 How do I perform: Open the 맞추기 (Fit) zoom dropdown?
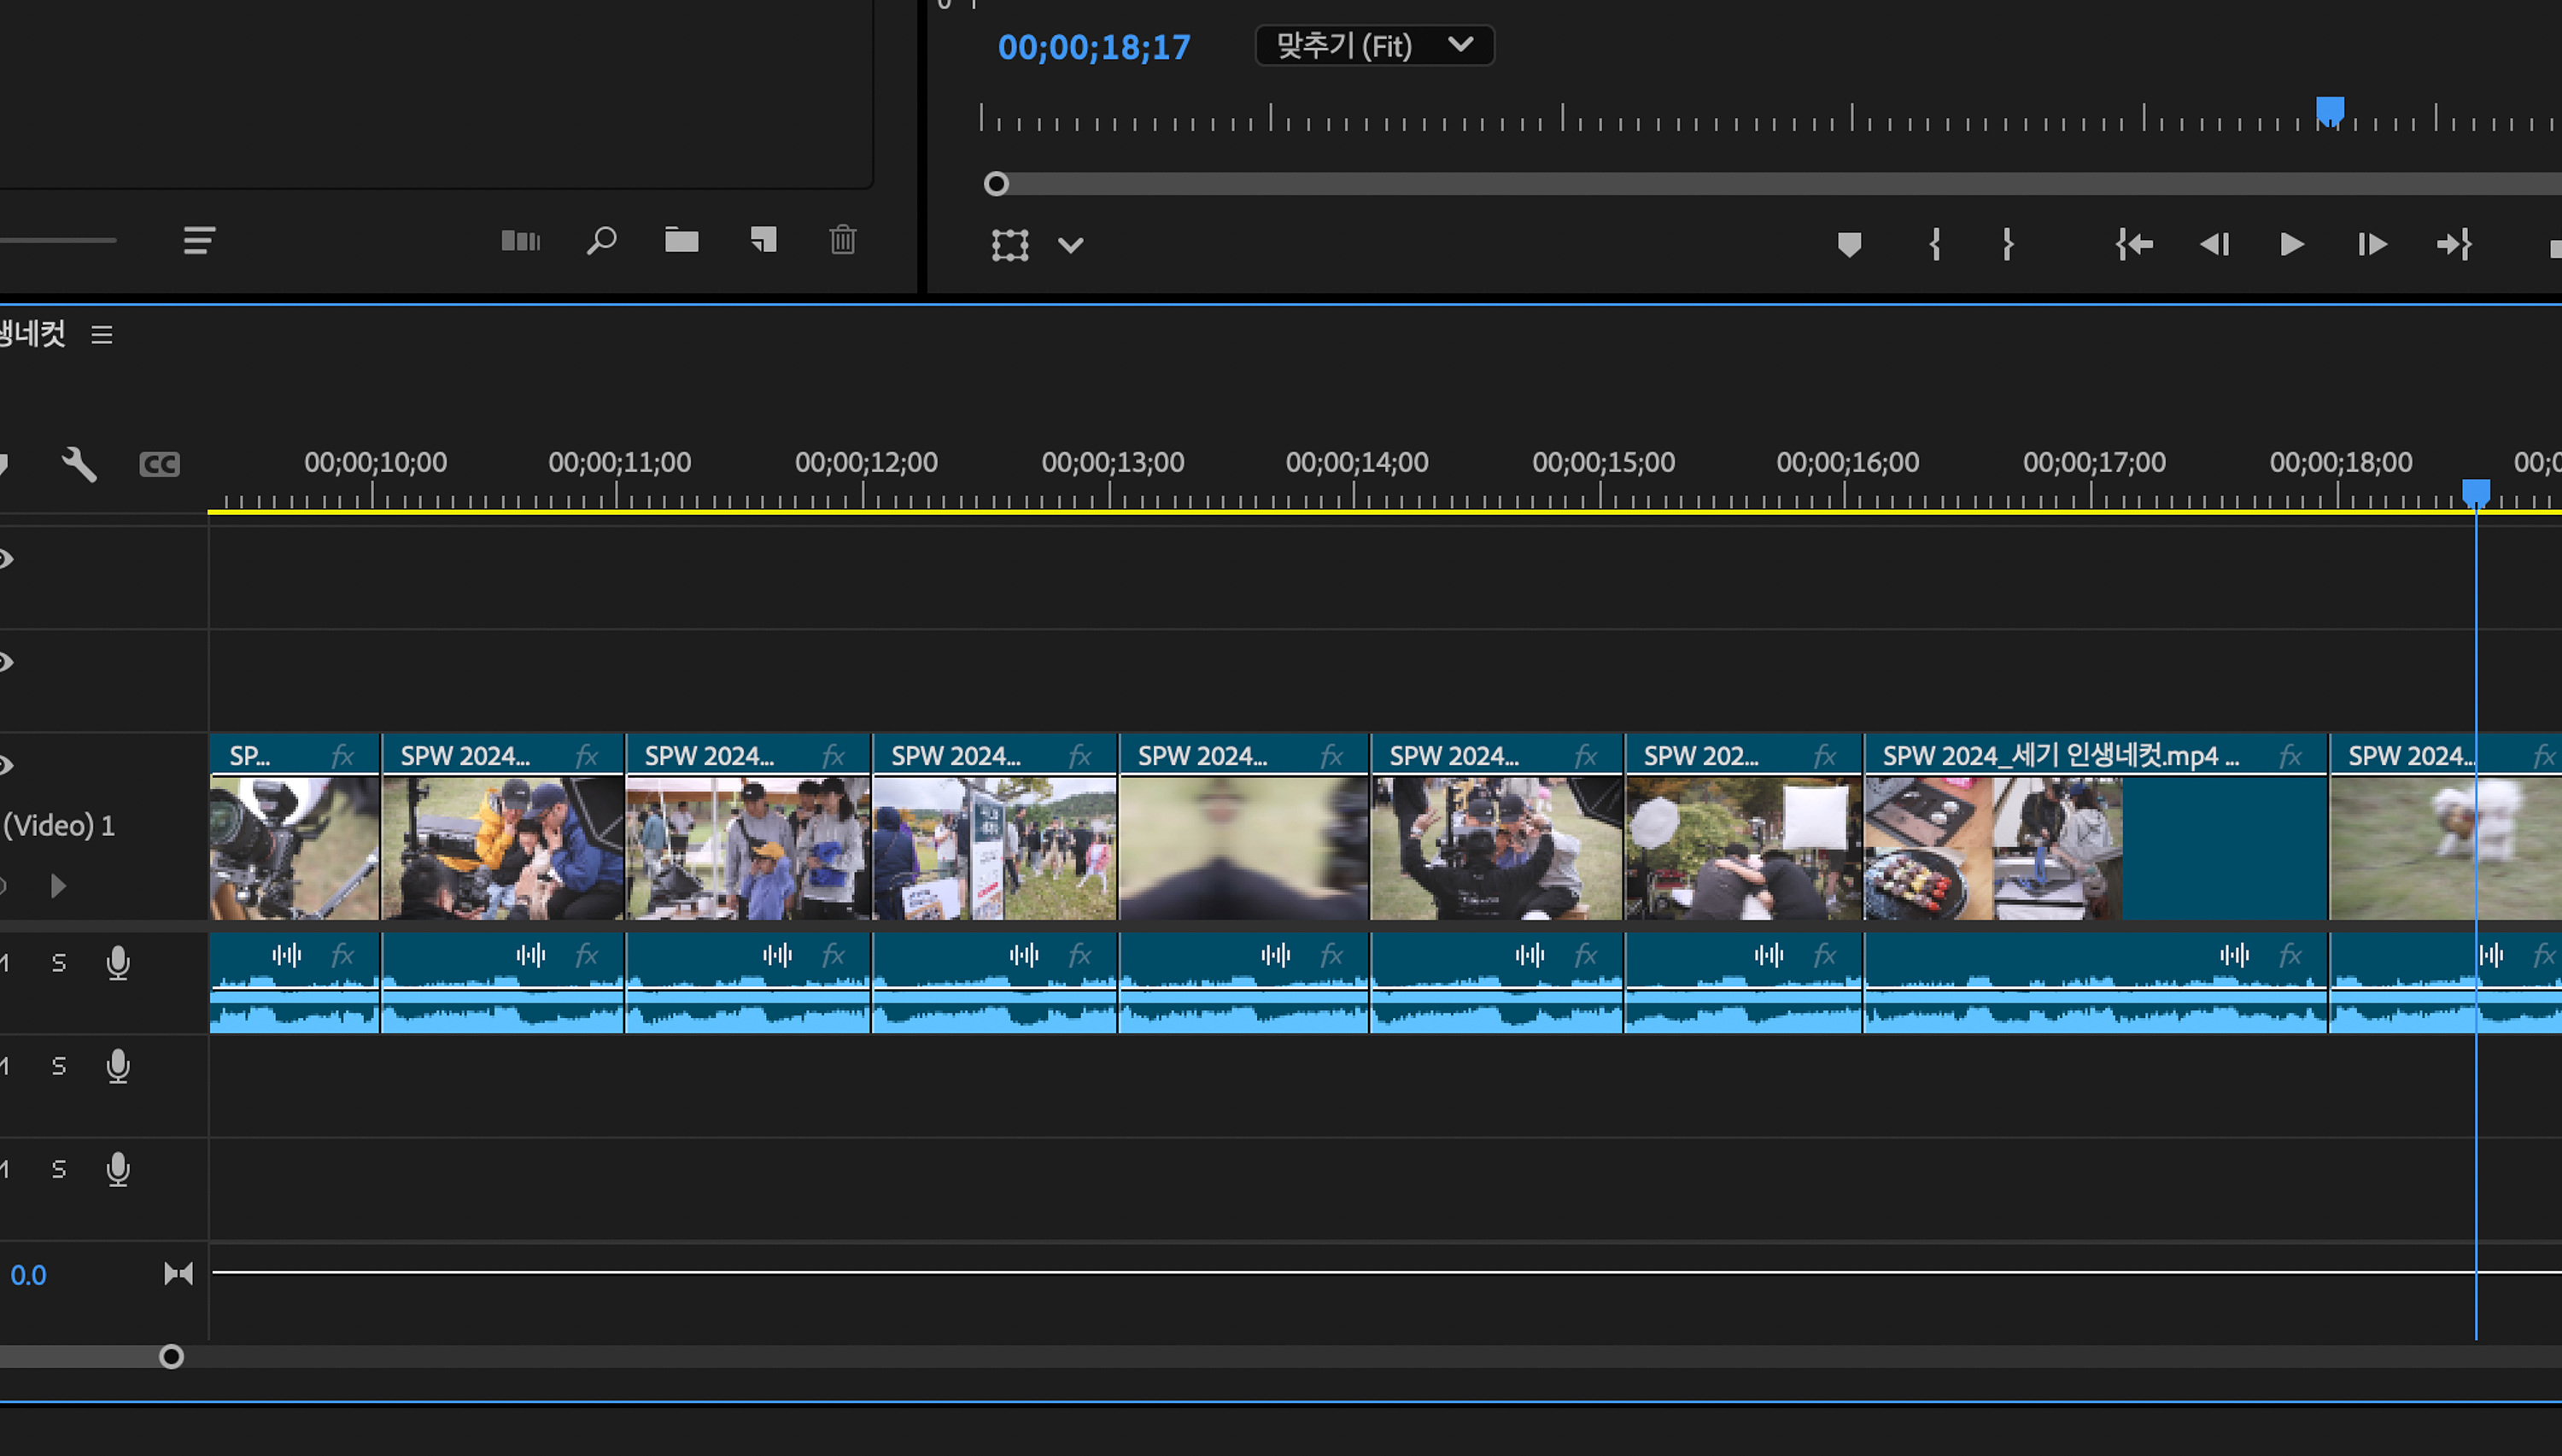(x=1373, y=46)
